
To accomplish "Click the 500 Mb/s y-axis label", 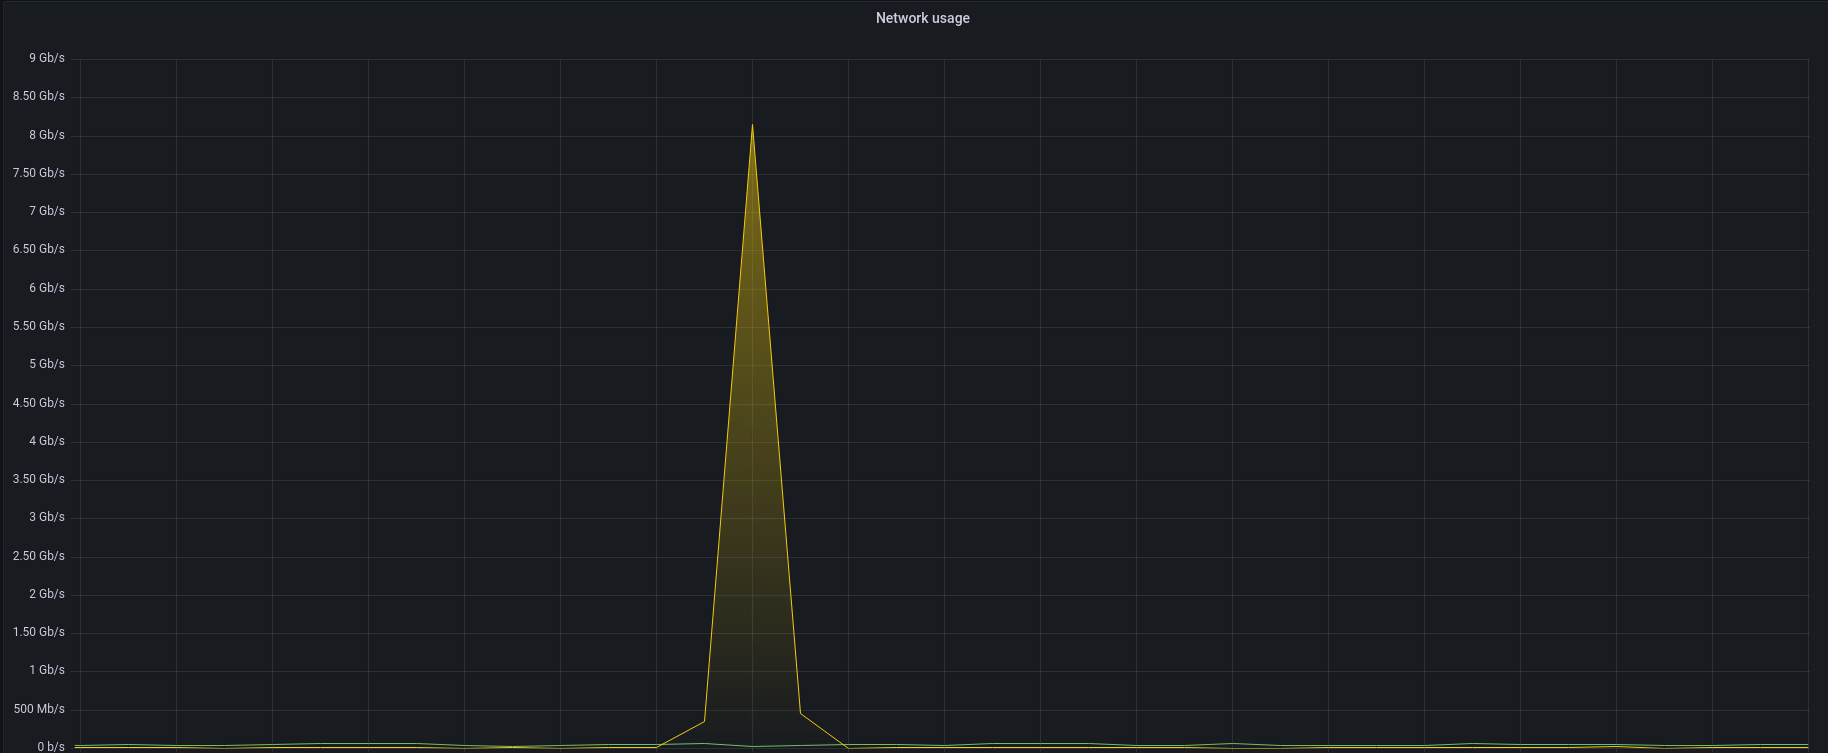I will 39,709.
